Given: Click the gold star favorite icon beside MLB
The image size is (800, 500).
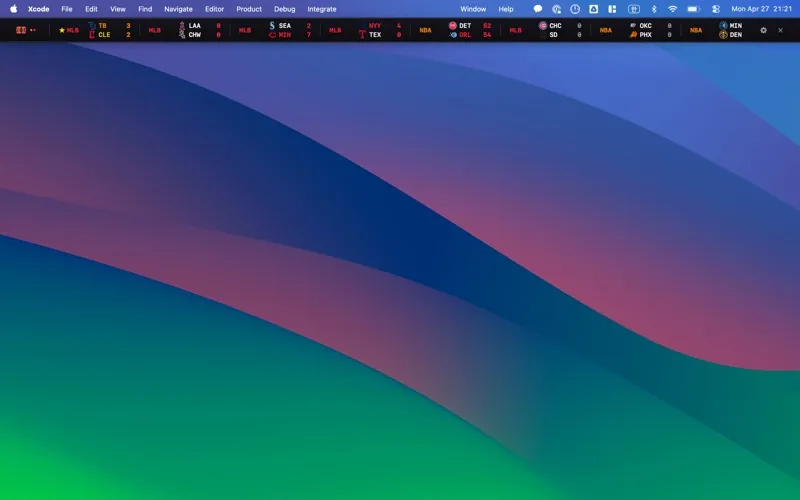Looking at the screenshot, I should tap(62, 30).
